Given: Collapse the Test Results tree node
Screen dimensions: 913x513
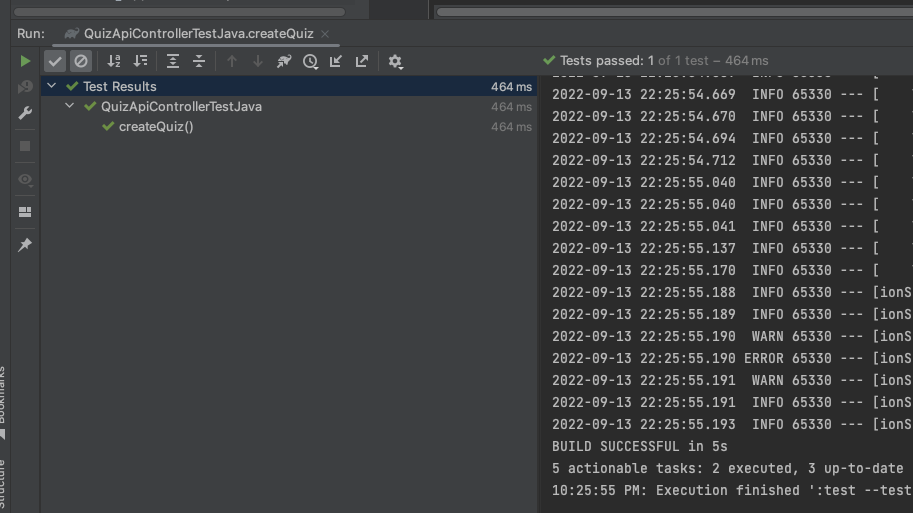Looking at the screenshot, I should coord(52,86).
